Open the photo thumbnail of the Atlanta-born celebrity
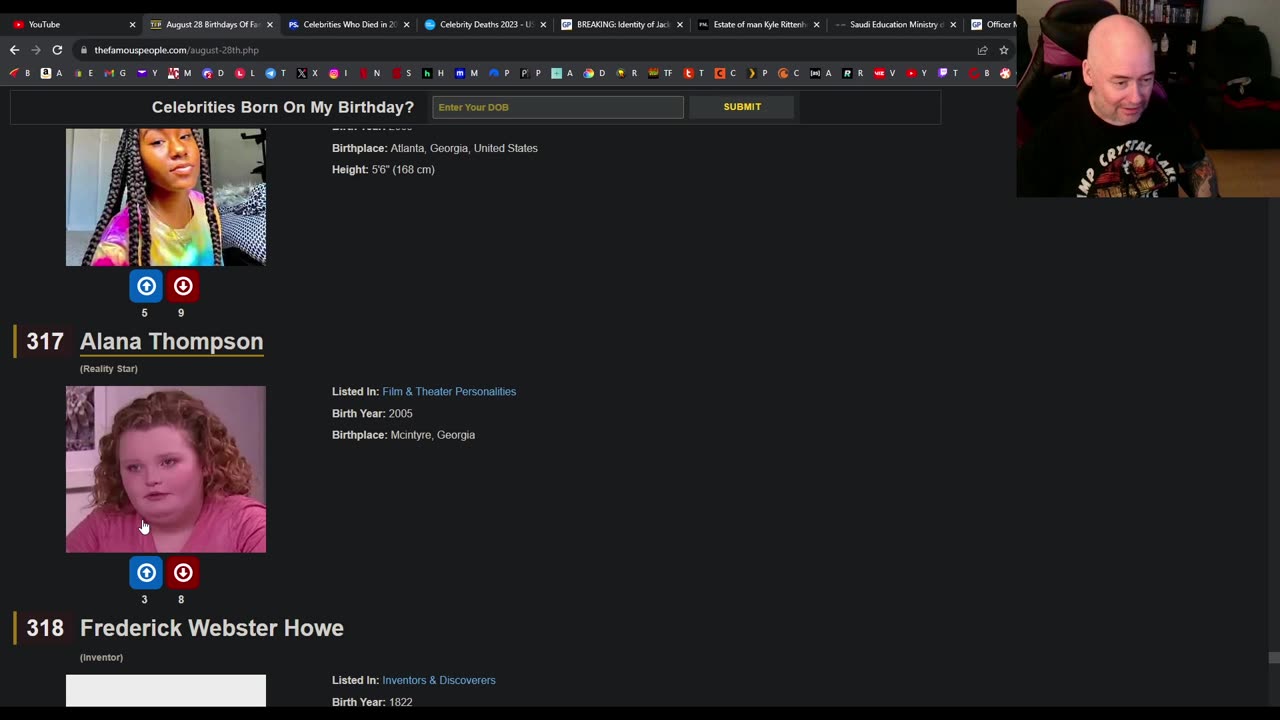 [x=166, y=197]
